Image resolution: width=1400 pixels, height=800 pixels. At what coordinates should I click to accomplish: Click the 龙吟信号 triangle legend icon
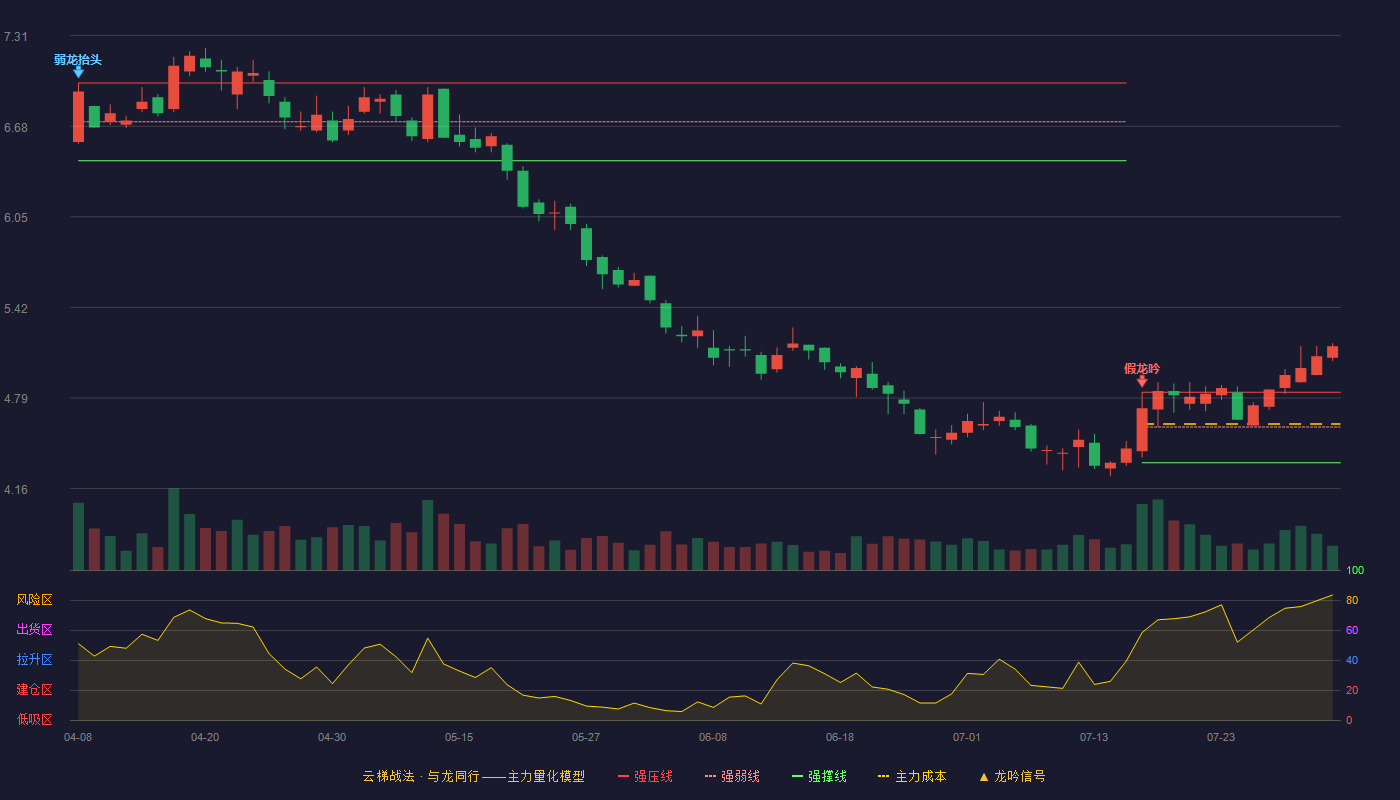tap(984, 777)
